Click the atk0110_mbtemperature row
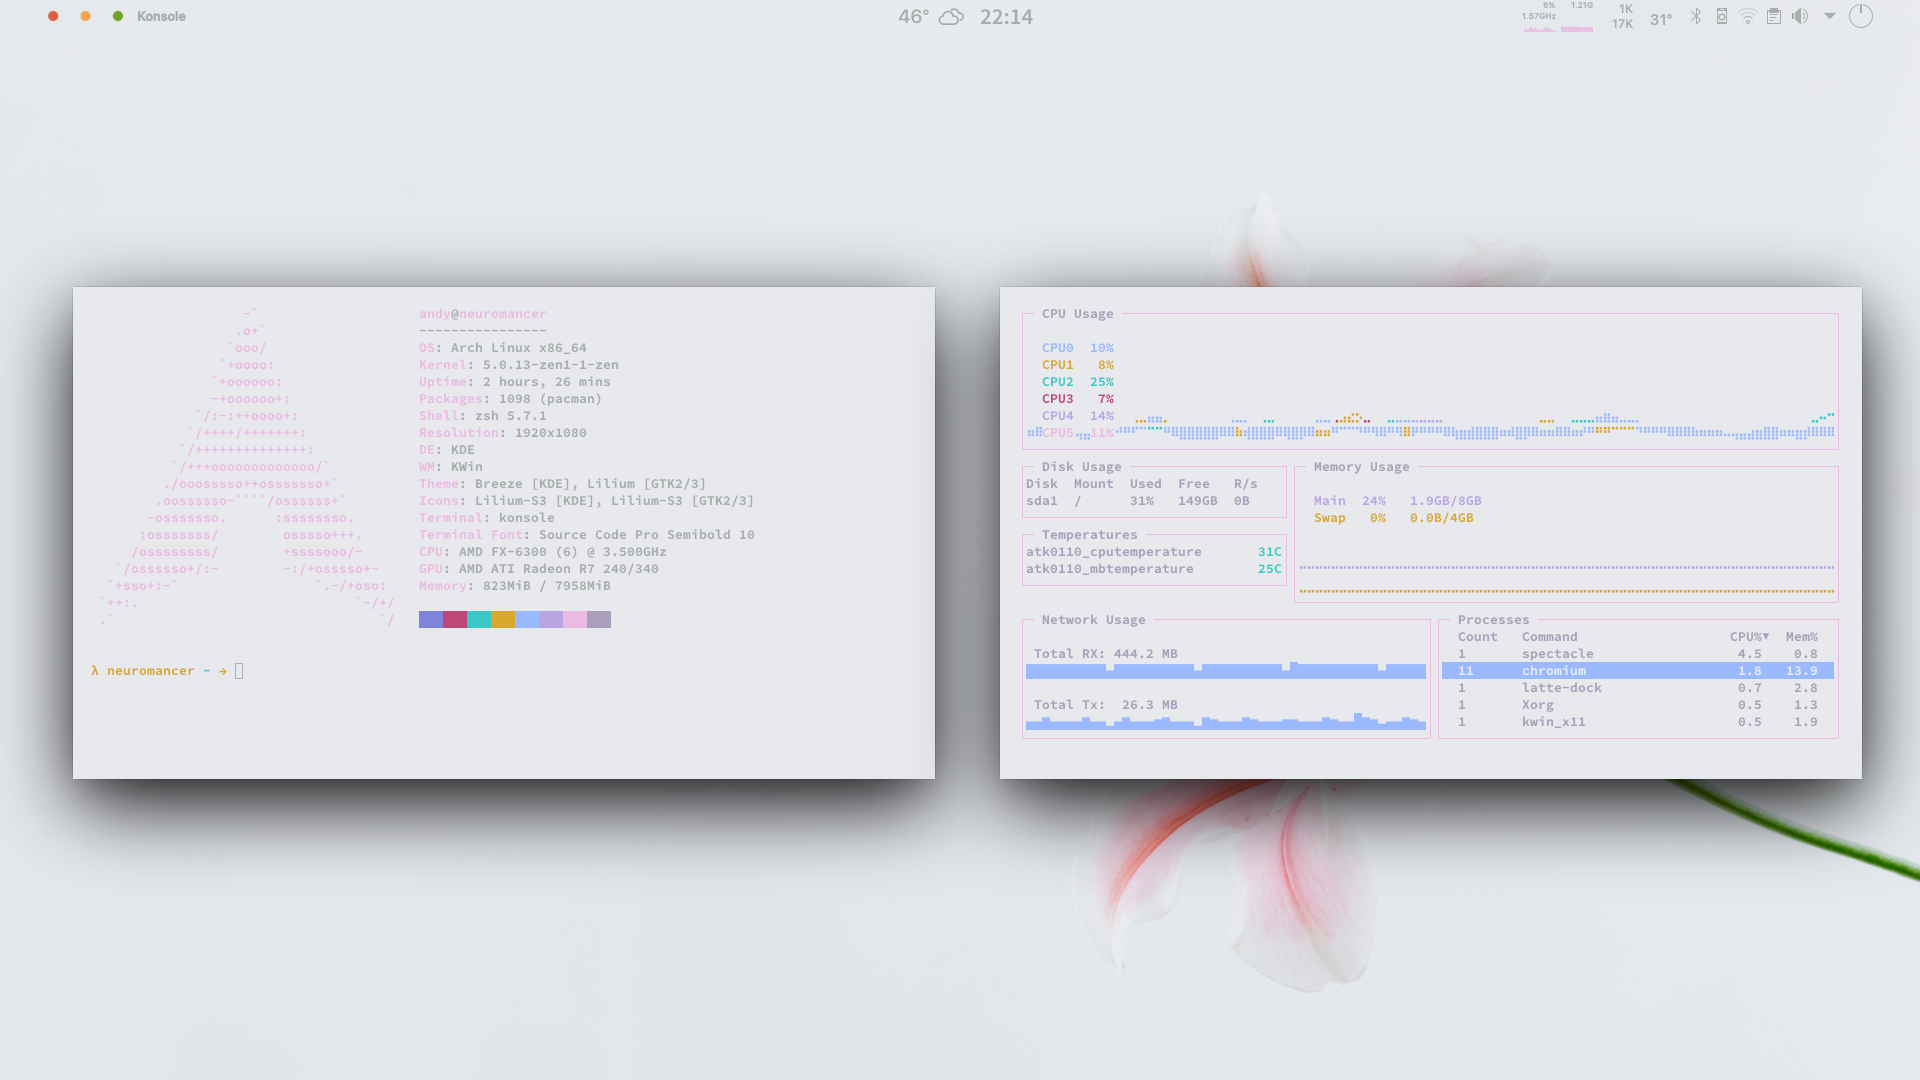1920x1080 pixels. pyautogui.click(x=1154, y=569)
